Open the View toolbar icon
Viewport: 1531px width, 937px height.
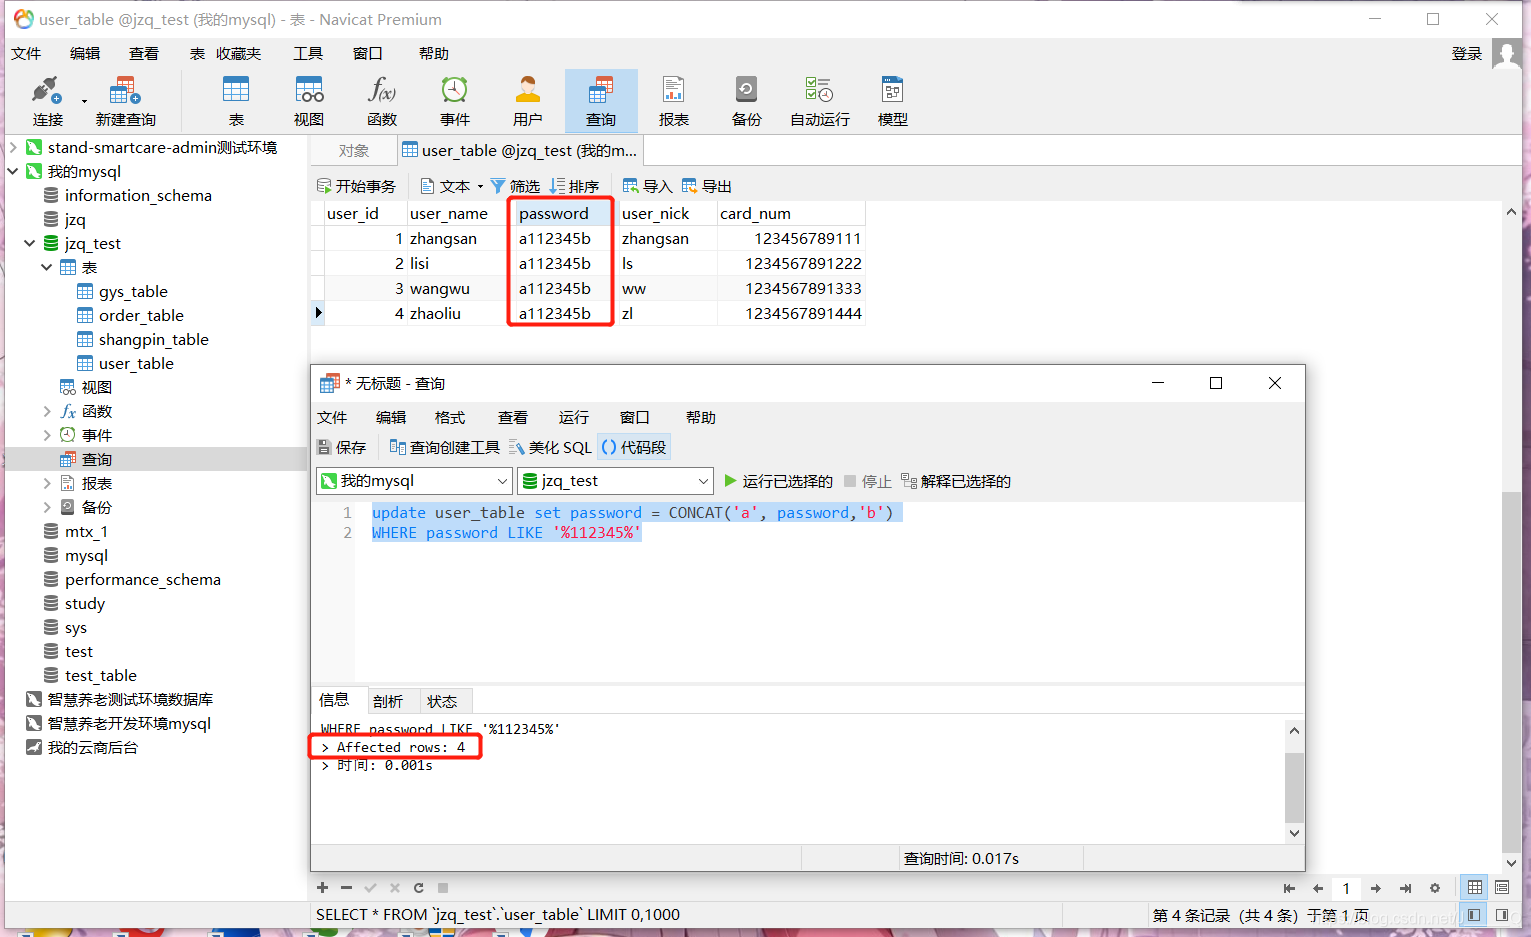pos(309,101)
